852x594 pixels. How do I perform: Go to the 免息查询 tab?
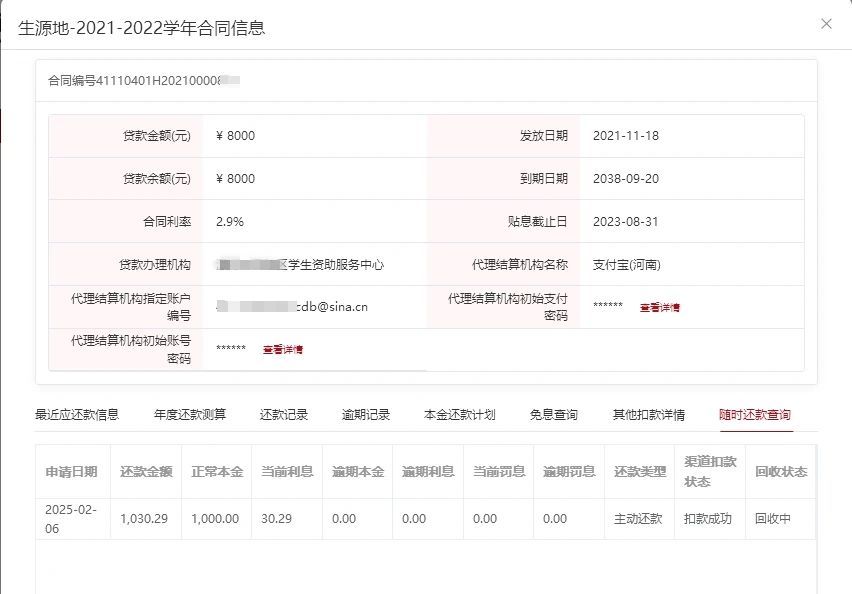(554, 415)
